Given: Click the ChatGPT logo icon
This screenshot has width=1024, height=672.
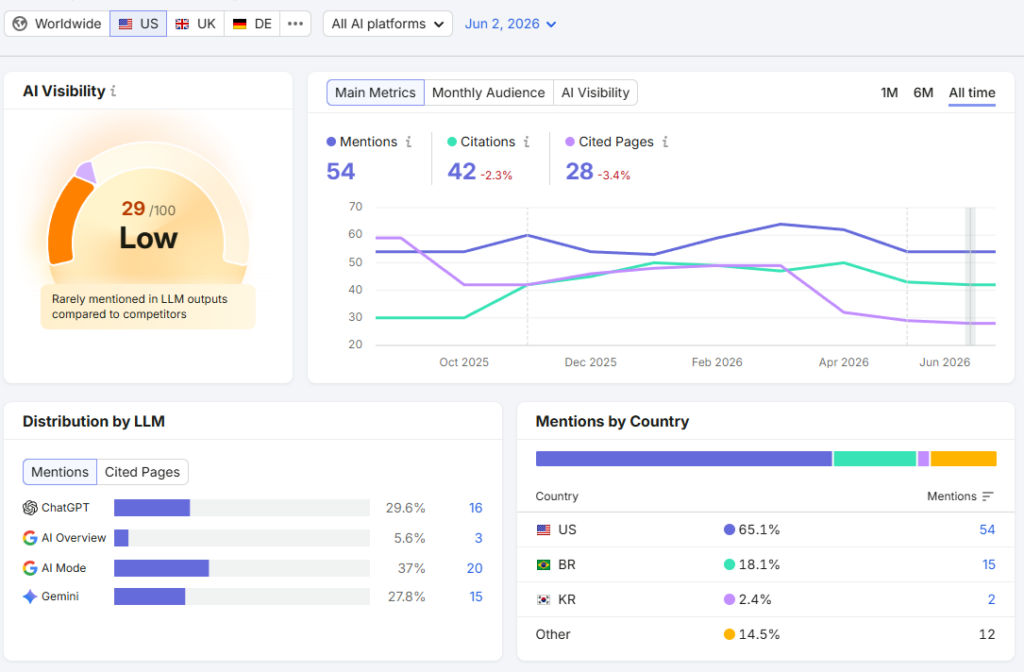Looking at the screenshot, I should [x=30, y=507].
